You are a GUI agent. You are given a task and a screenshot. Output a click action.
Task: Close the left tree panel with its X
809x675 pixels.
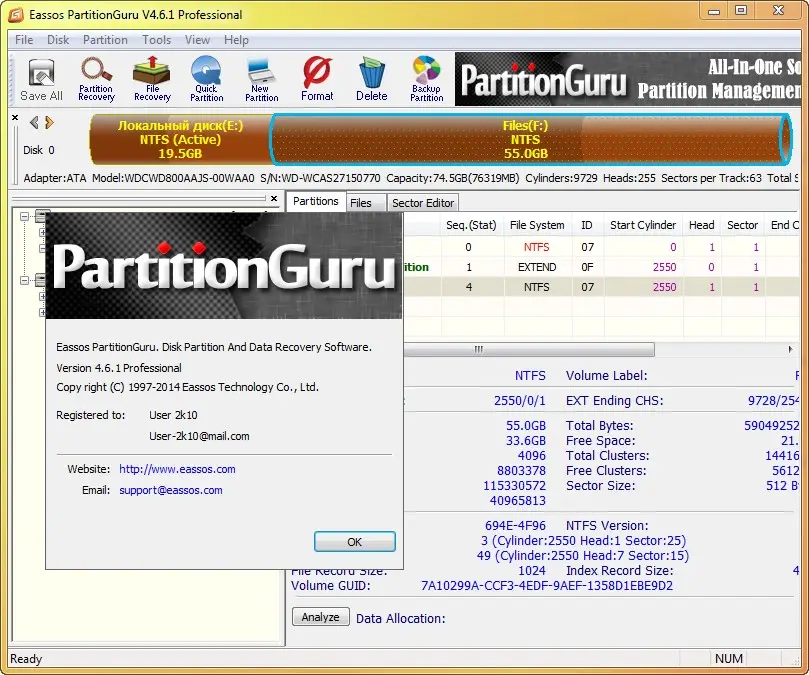(274, 198)
